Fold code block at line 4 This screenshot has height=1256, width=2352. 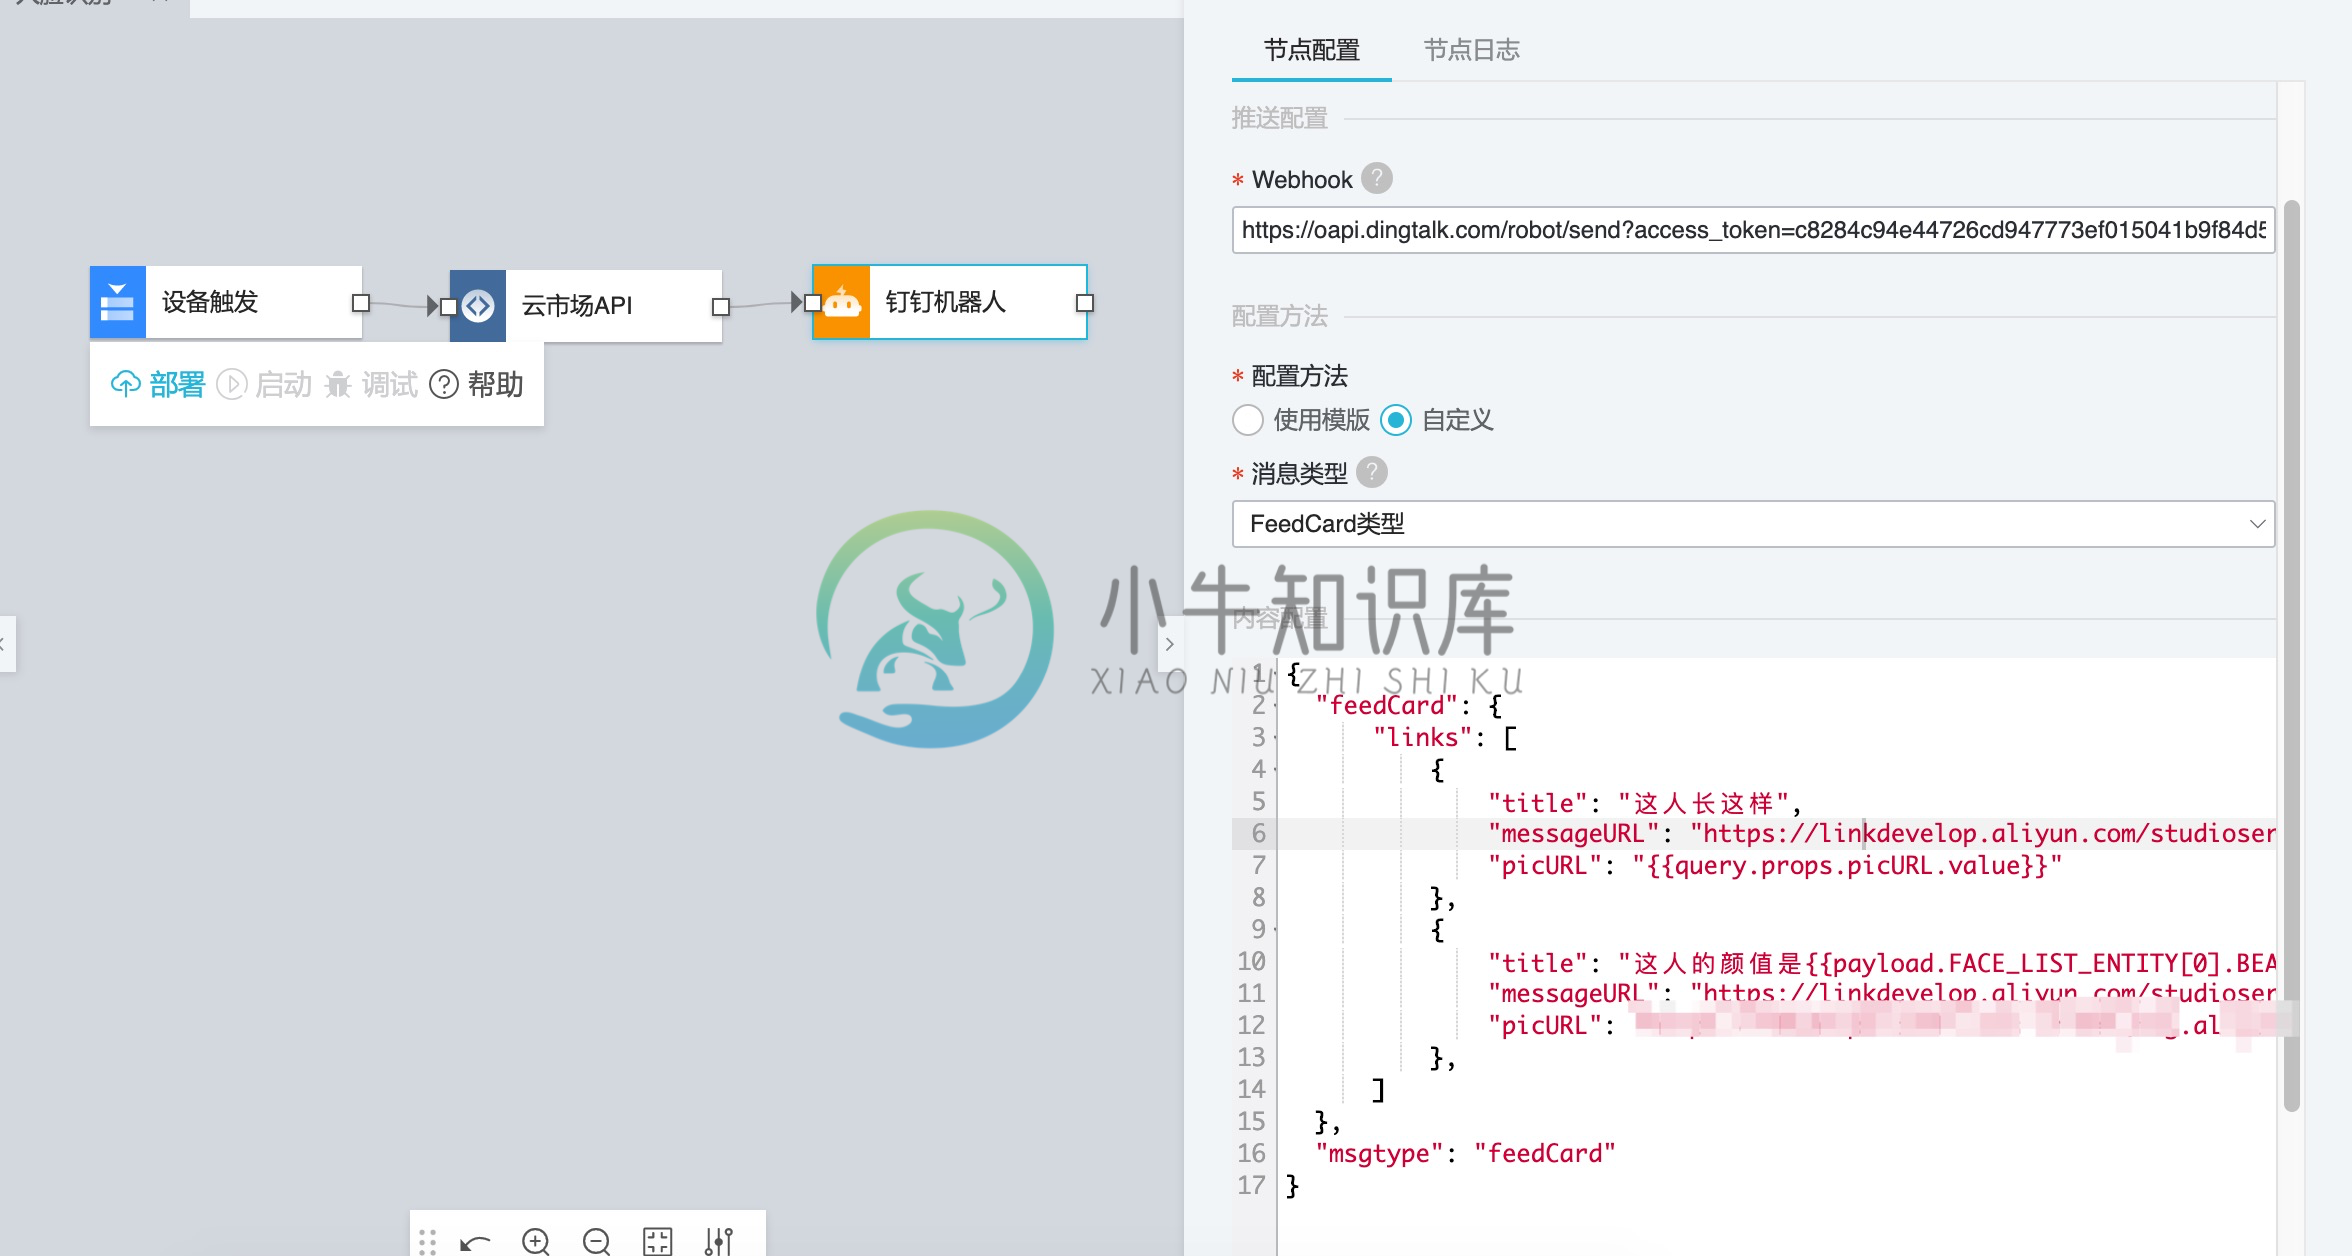pyautogui.click(x=1275, y=770)
